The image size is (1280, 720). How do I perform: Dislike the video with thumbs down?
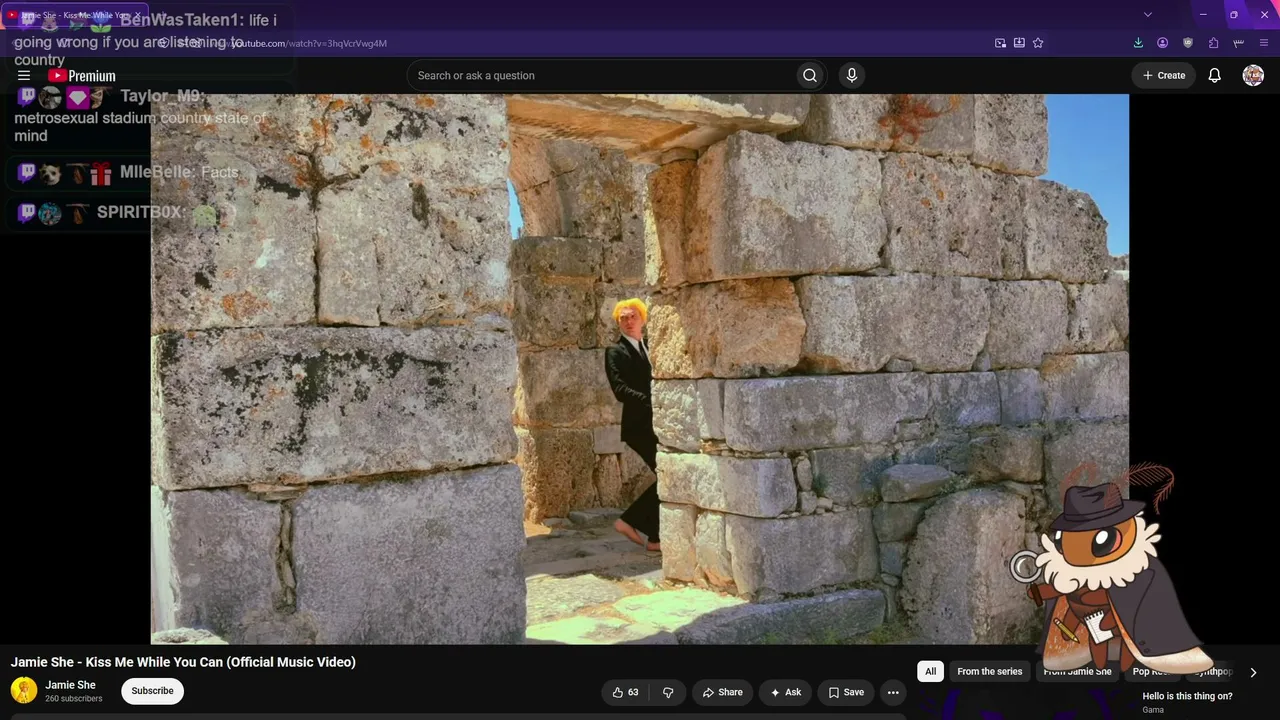tap(668, 692)
